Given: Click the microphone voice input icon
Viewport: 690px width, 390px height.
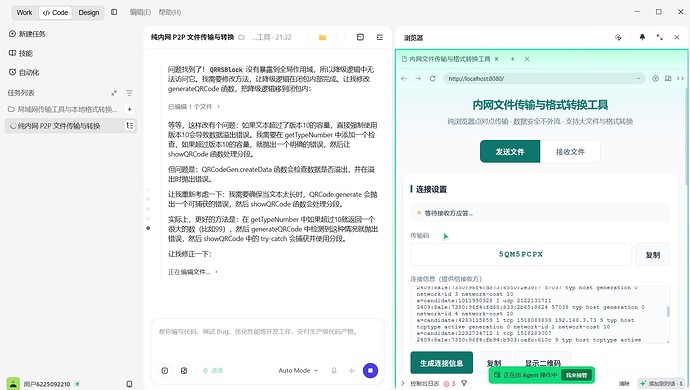Looking at the screenshot, I should 334,371.
